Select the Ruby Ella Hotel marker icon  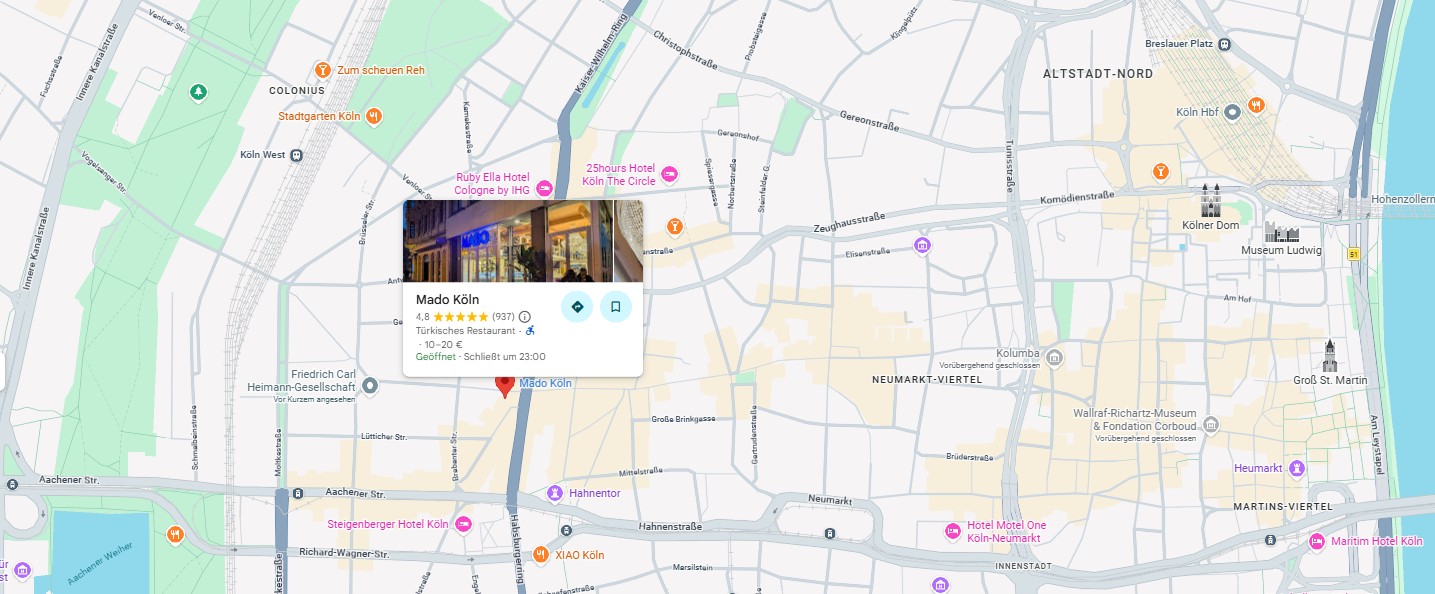point(544,188)
